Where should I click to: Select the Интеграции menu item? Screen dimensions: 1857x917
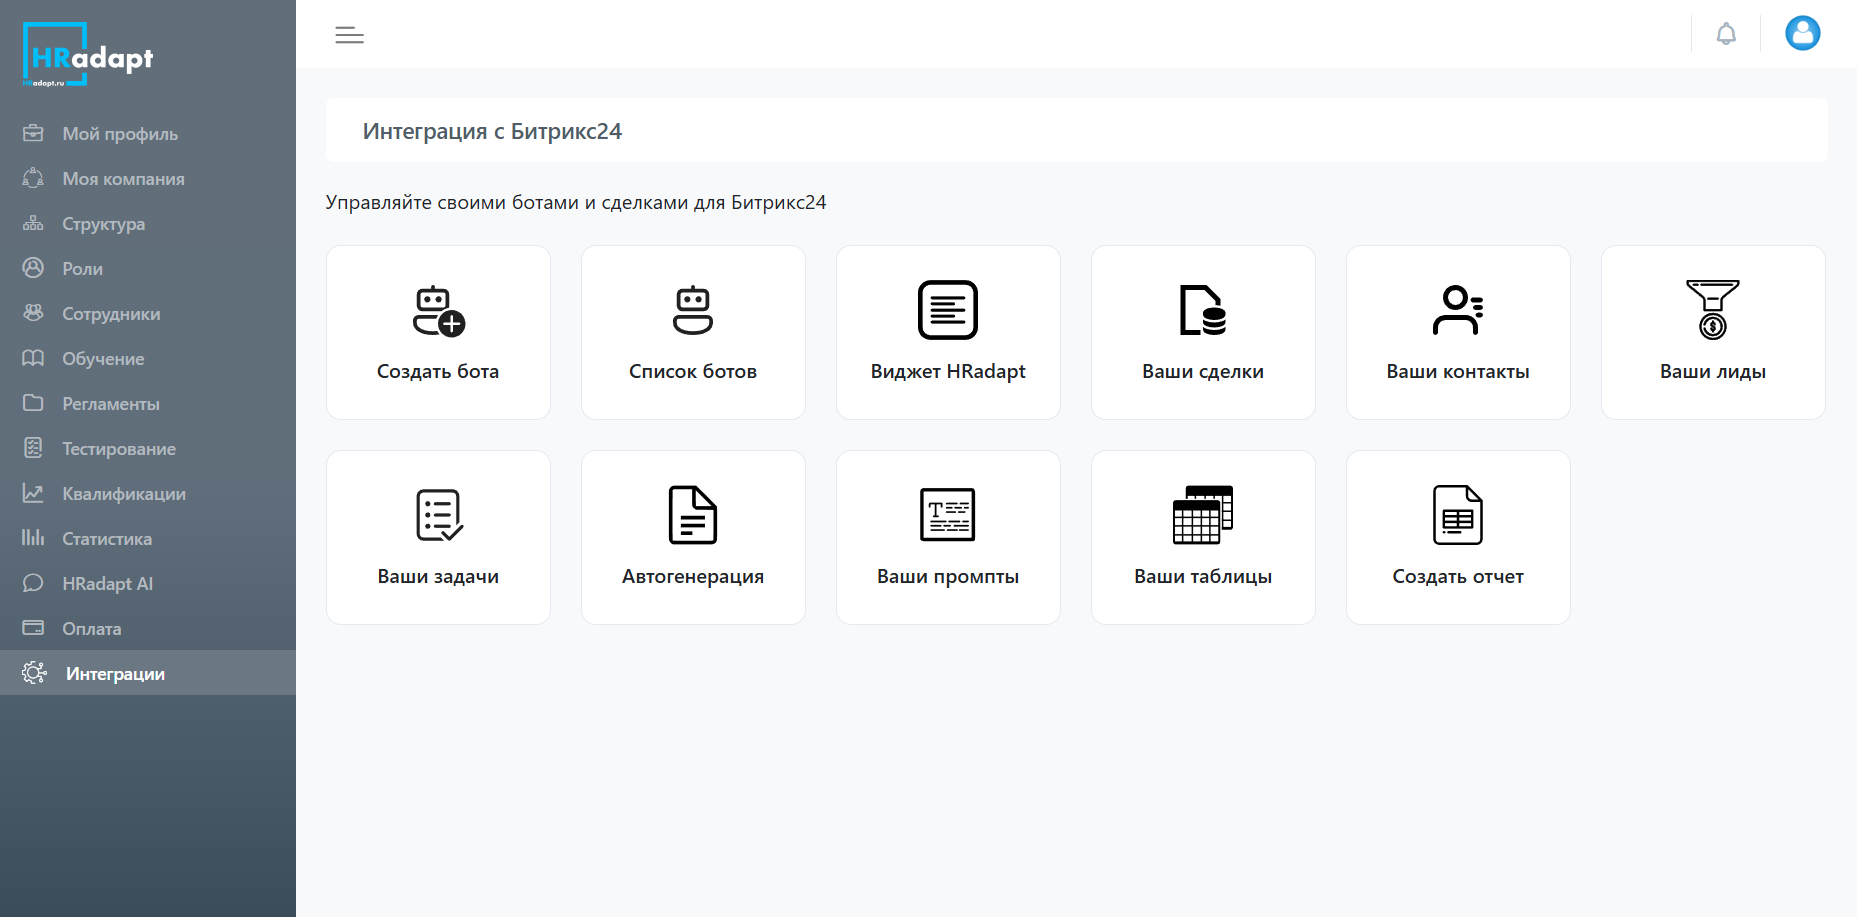[x=148, y=673]
